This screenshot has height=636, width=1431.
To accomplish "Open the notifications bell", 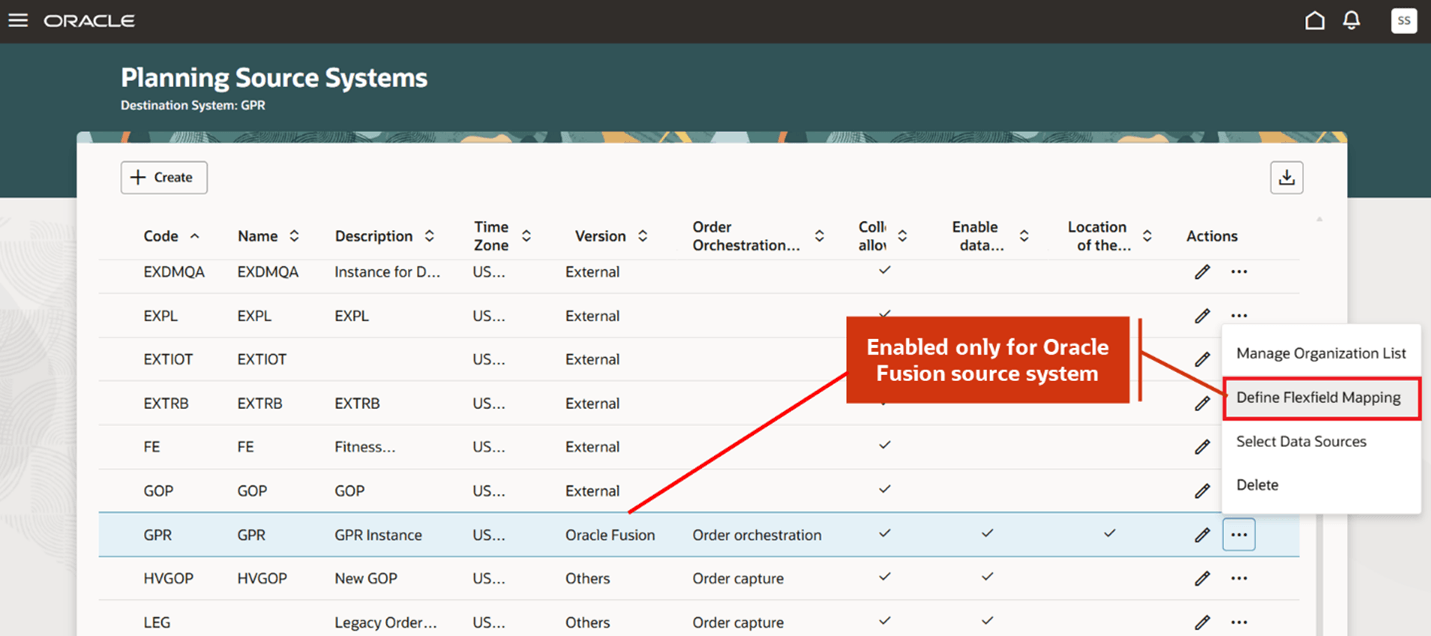I will pos(1351,21).
